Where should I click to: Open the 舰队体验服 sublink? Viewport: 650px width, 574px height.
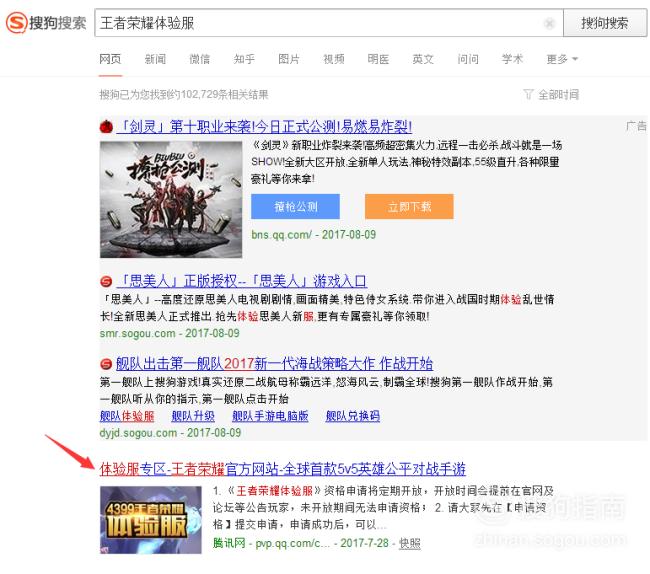(x=127, y=416)
